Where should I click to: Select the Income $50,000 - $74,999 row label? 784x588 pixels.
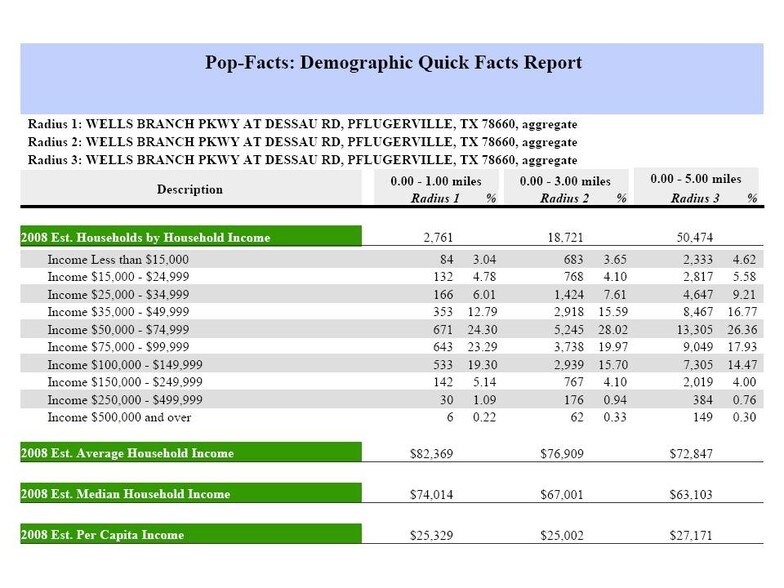(x=125, y=329)
